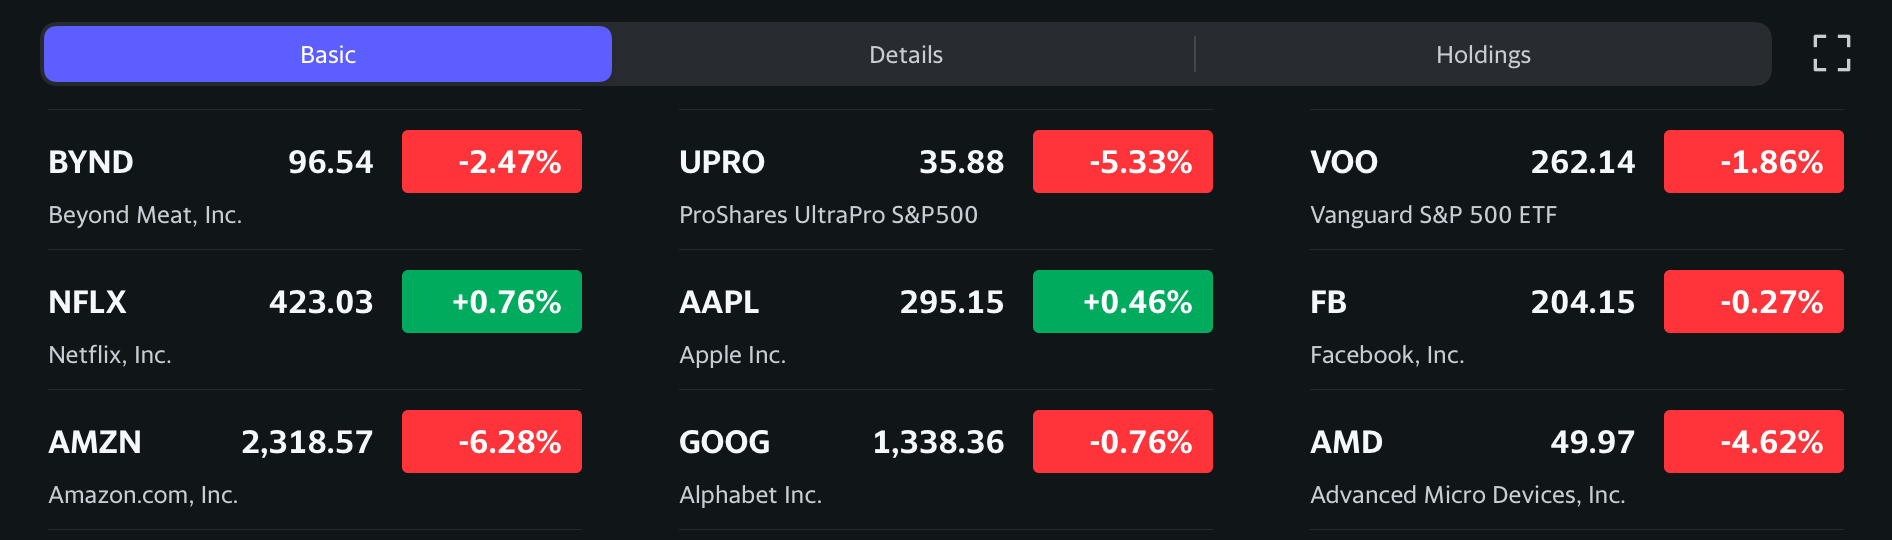Click UPRO -5.33% change badge

[x=1123, y=161]
